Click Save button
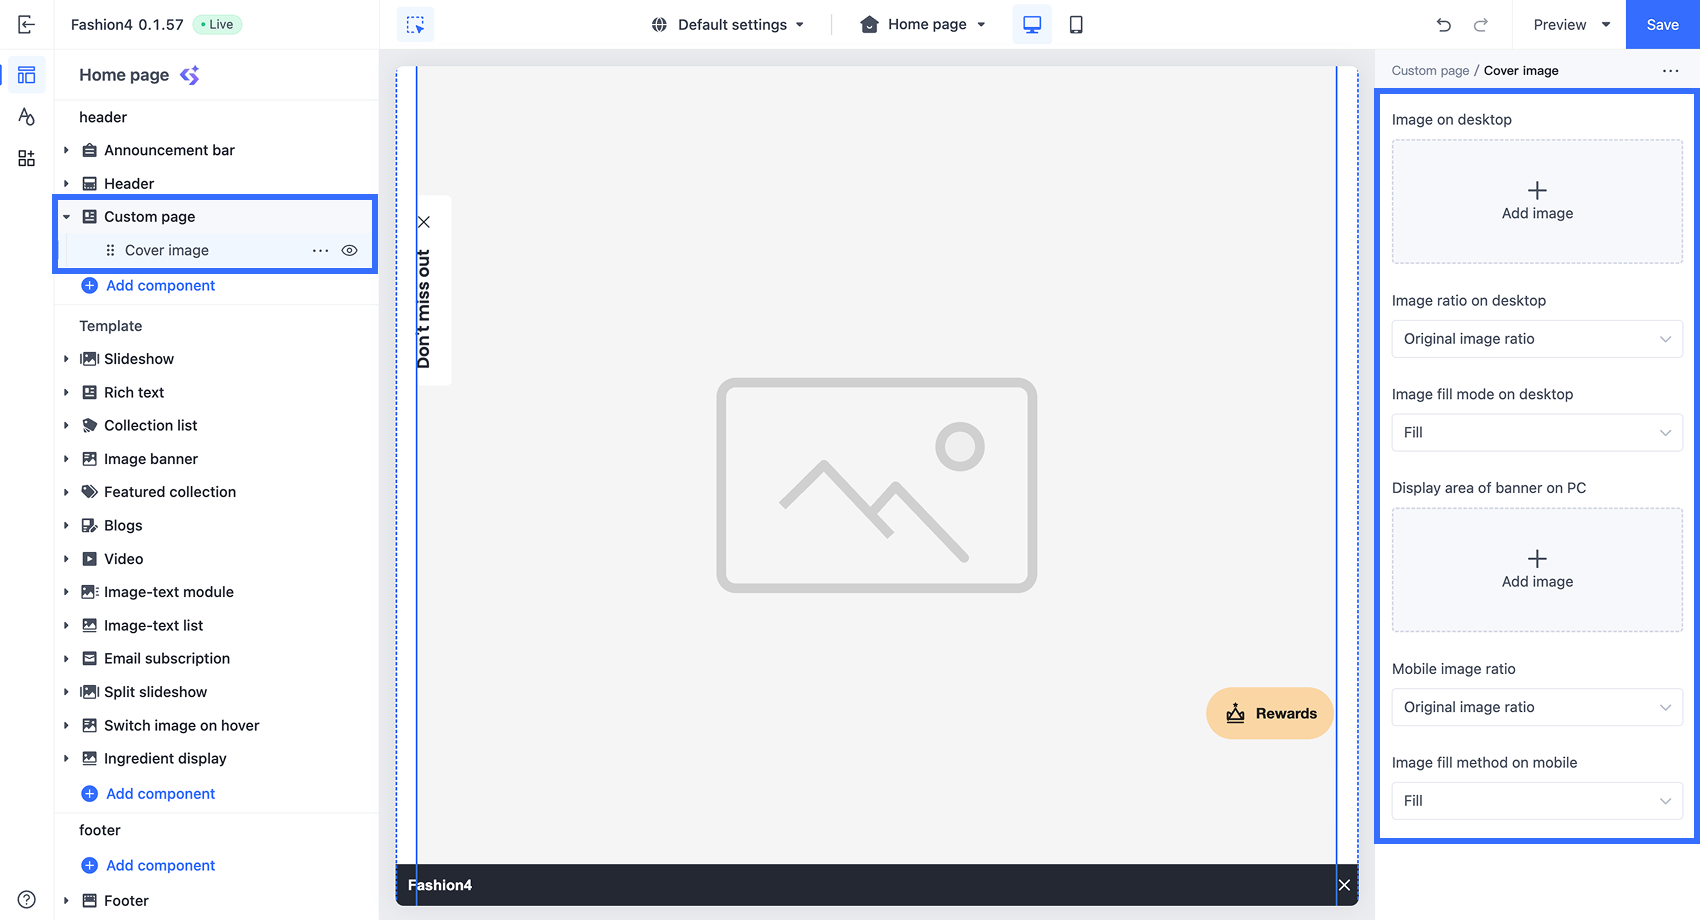 [1662, 24]
